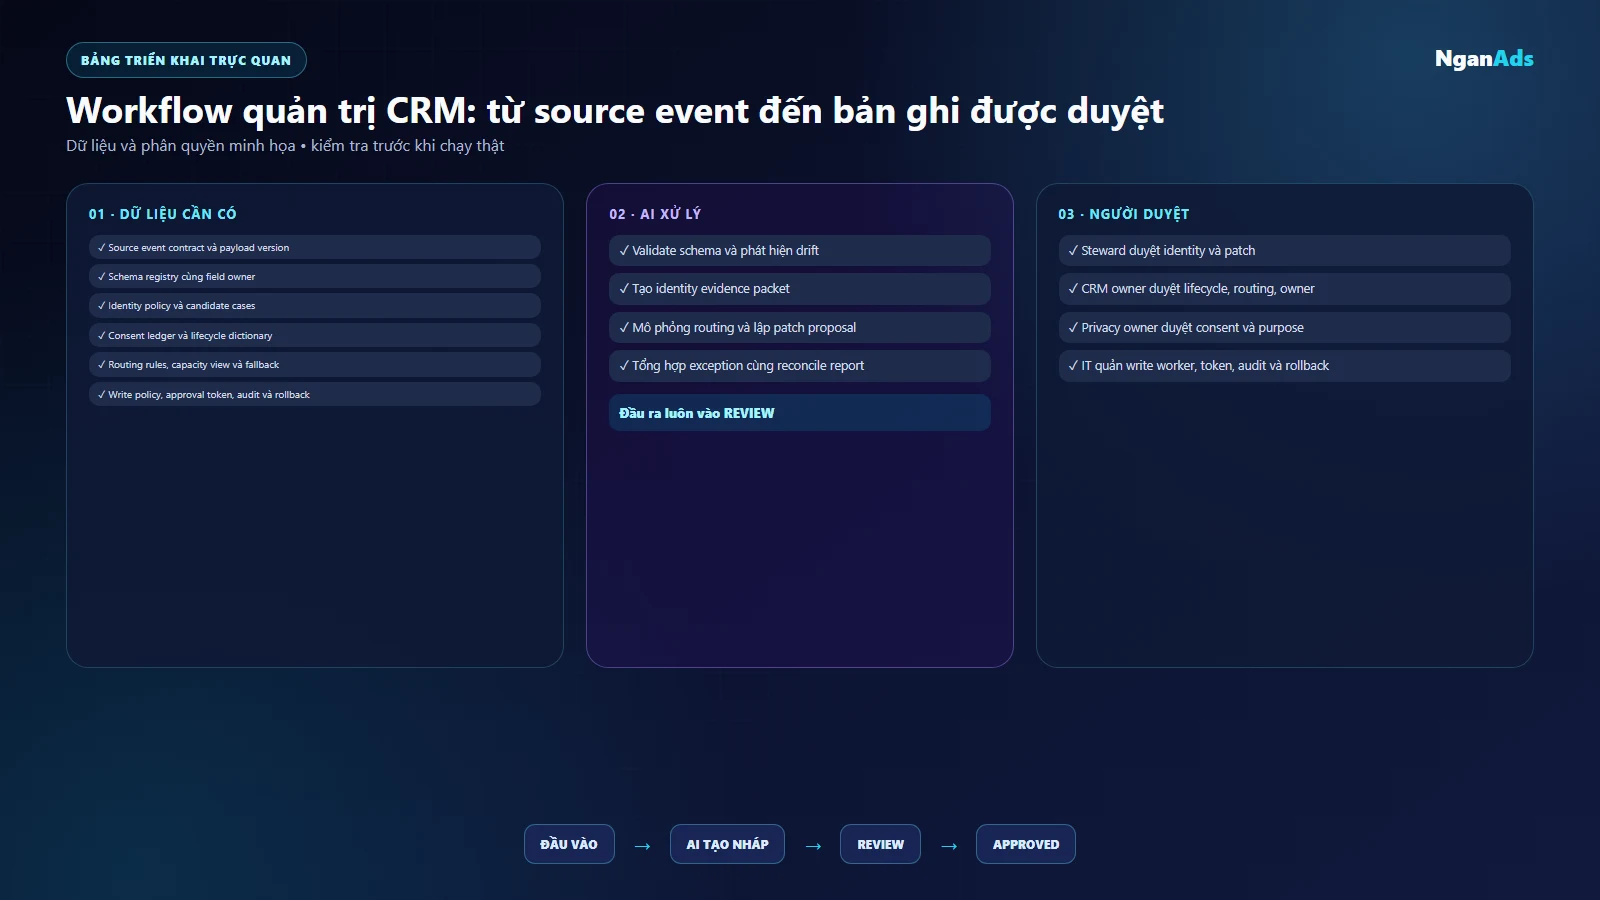This screenshot has height=900, width=1600.
Task: Click the AI TẠO NHÁP step pill
Action: click(727, 844)
